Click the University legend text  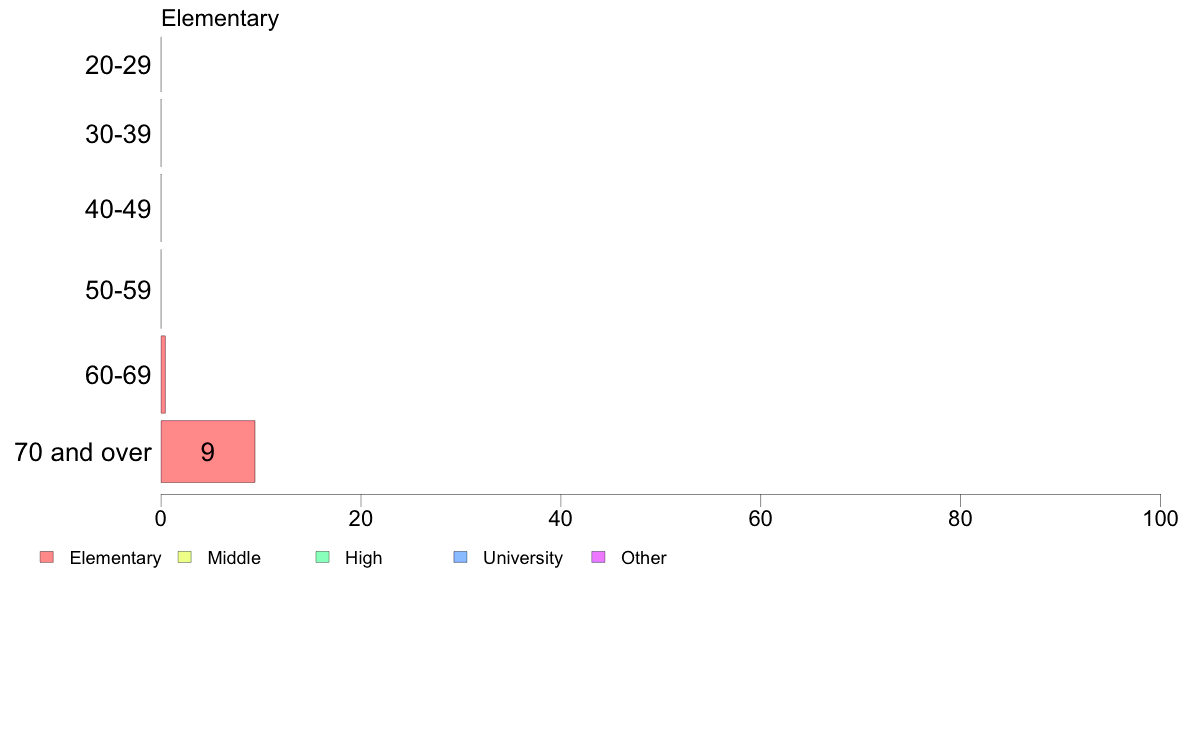[x=523, y=558]
